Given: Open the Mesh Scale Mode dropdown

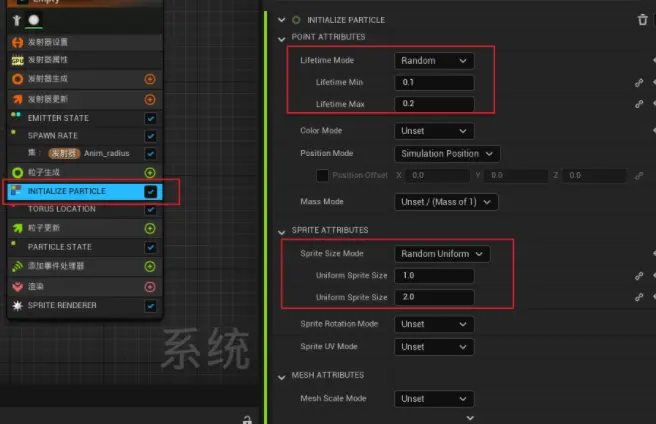Looking at the screenshot, I should [434, 399].
